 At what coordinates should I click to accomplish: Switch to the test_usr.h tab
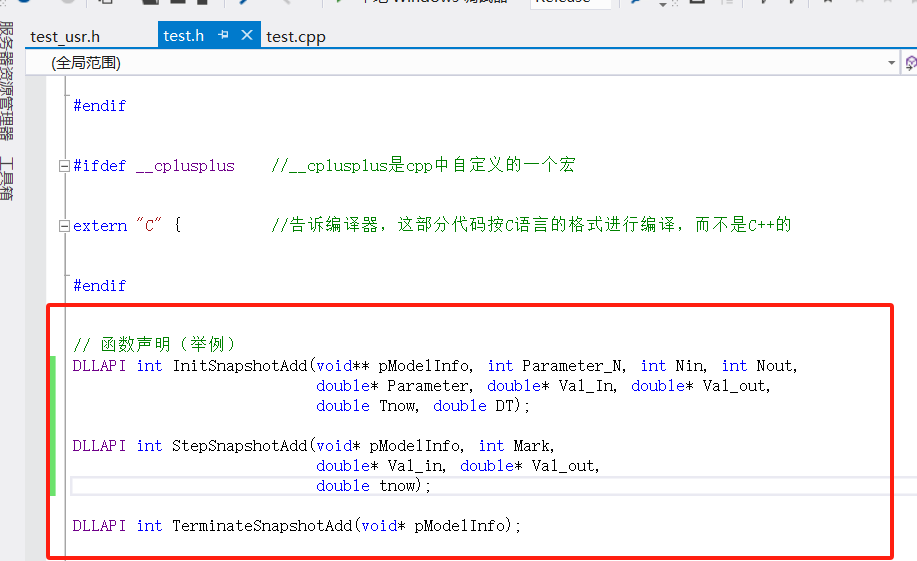(65, 37)
